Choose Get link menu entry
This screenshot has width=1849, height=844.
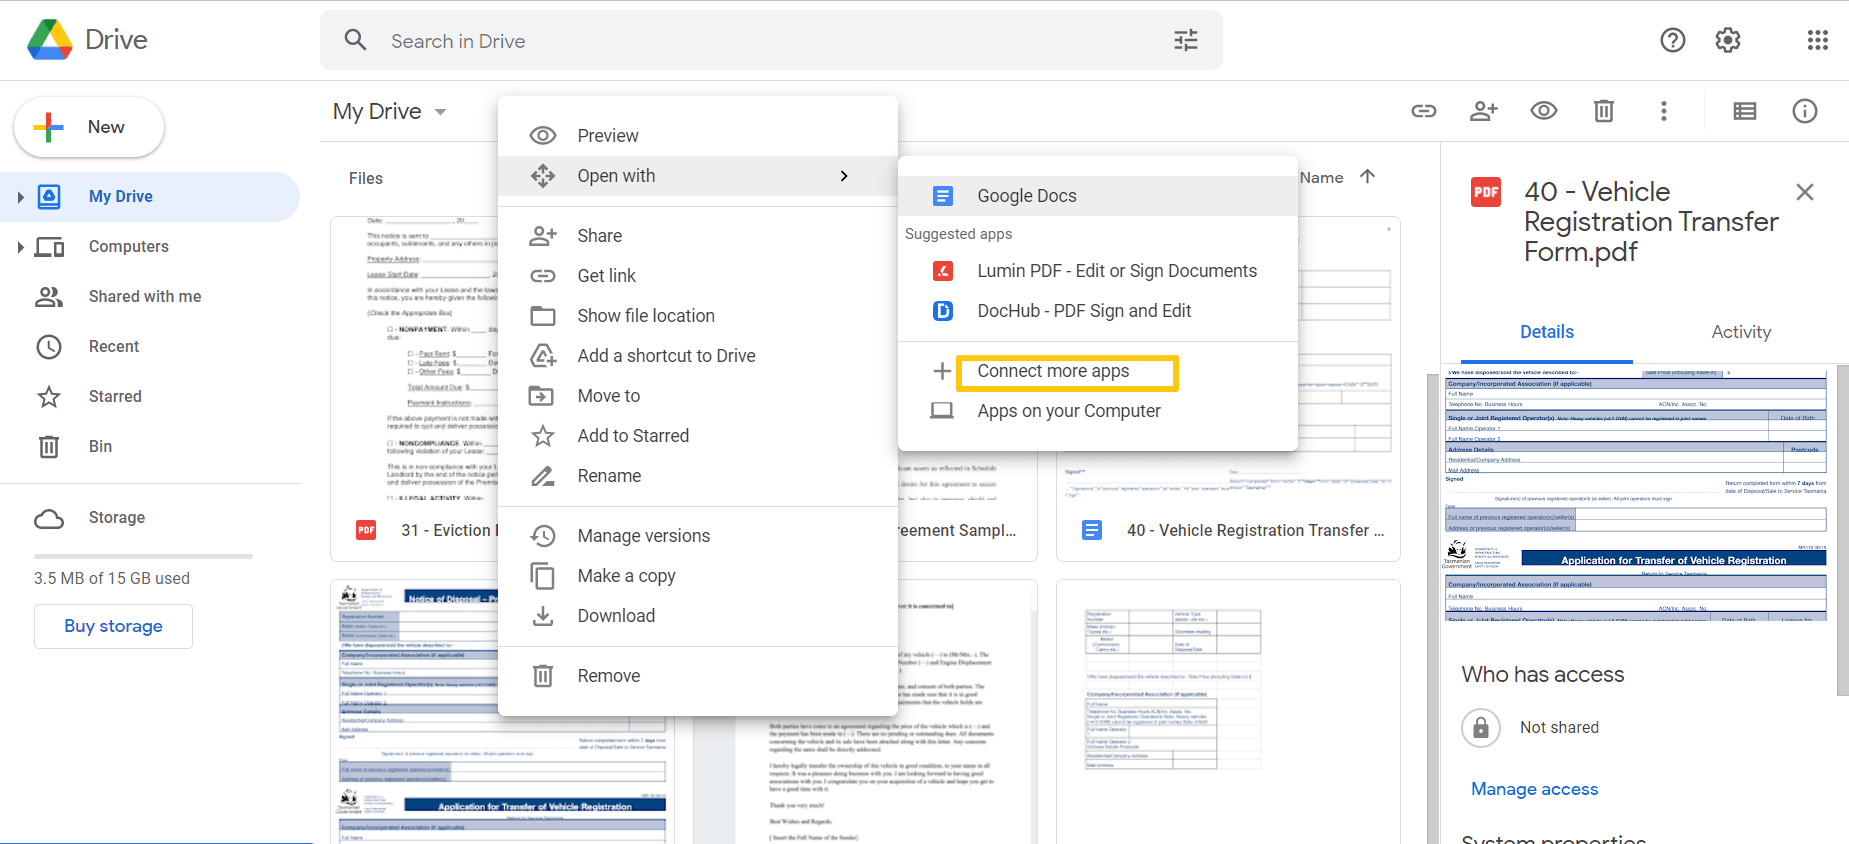(x=698, y=276)
